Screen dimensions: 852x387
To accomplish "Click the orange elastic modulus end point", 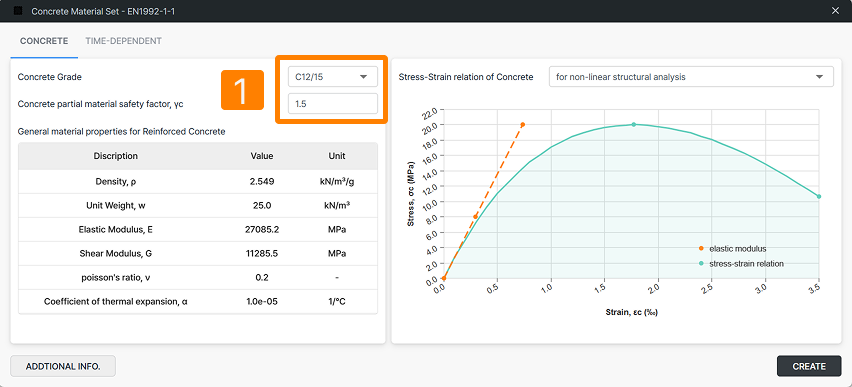I will (523, 124).
